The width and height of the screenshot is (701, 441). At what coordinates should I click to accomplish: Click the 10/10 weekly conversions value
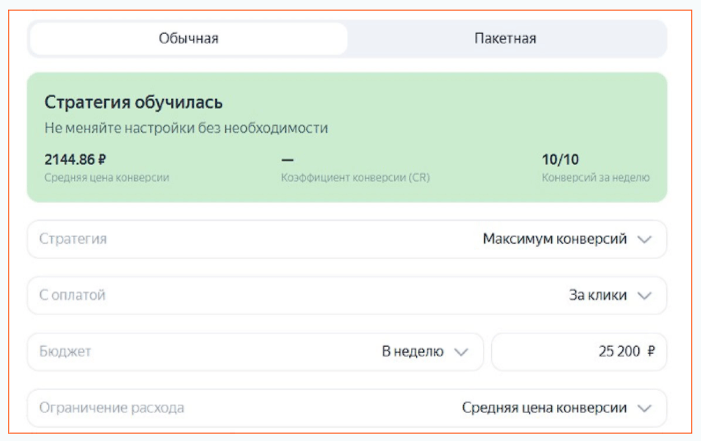[560, 159]
